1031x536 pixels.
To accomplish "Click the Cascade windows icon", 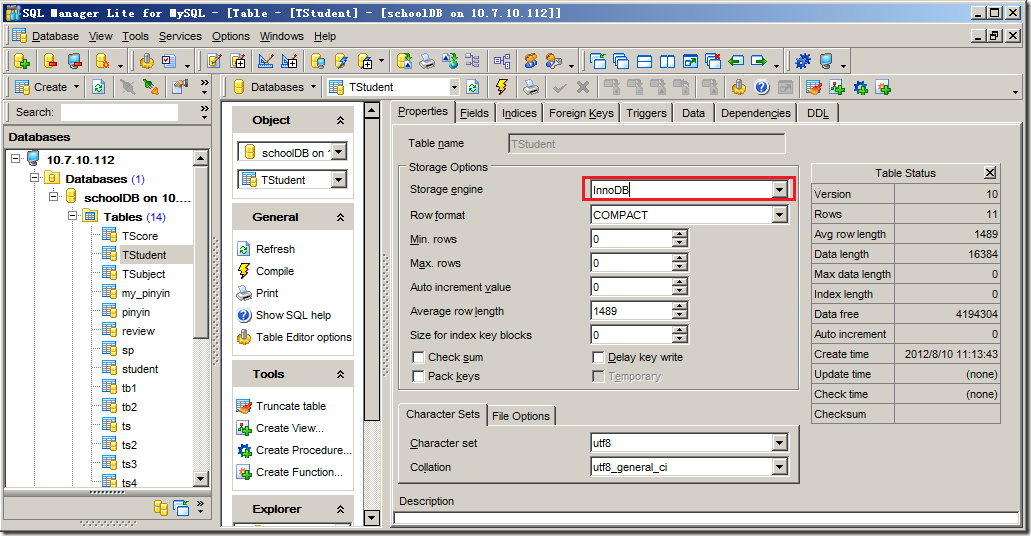I will click(x=621, y=61).
